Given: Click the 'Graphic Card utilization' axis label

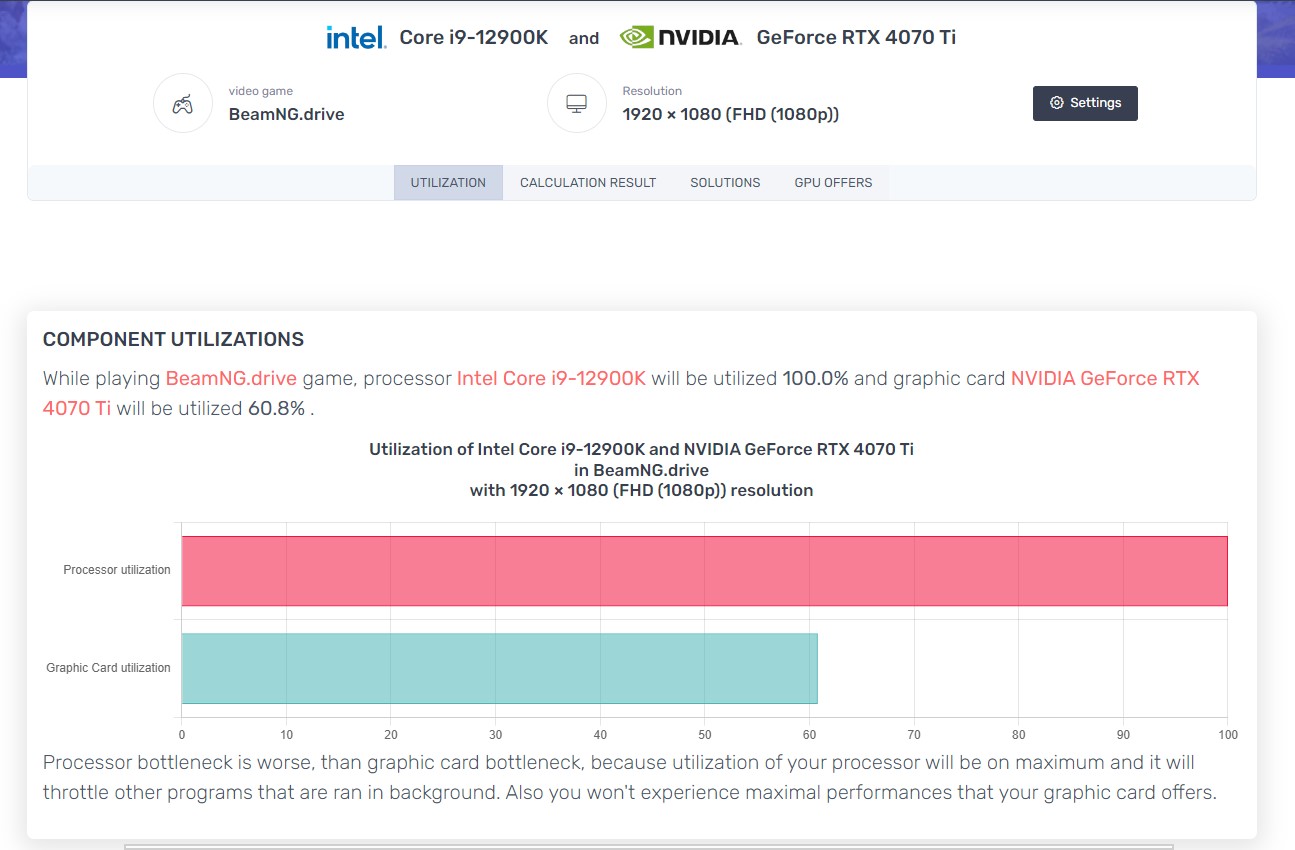Looking at the screenshot, I should point(108,668).
